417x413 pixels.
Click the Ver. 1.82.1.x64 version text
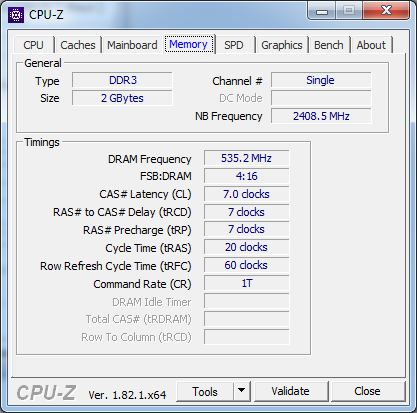click(x=127, y=395)
